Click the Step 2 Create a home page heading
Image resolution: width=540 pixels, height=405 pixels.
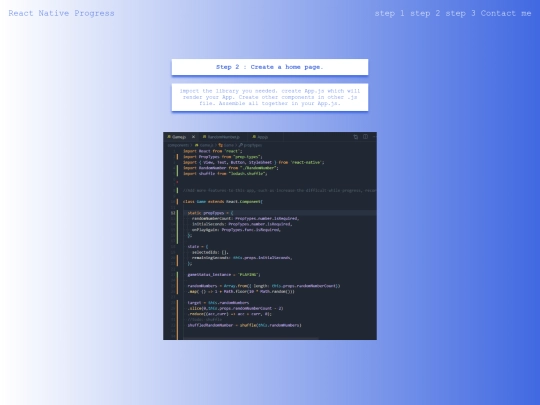pos(270,67)
